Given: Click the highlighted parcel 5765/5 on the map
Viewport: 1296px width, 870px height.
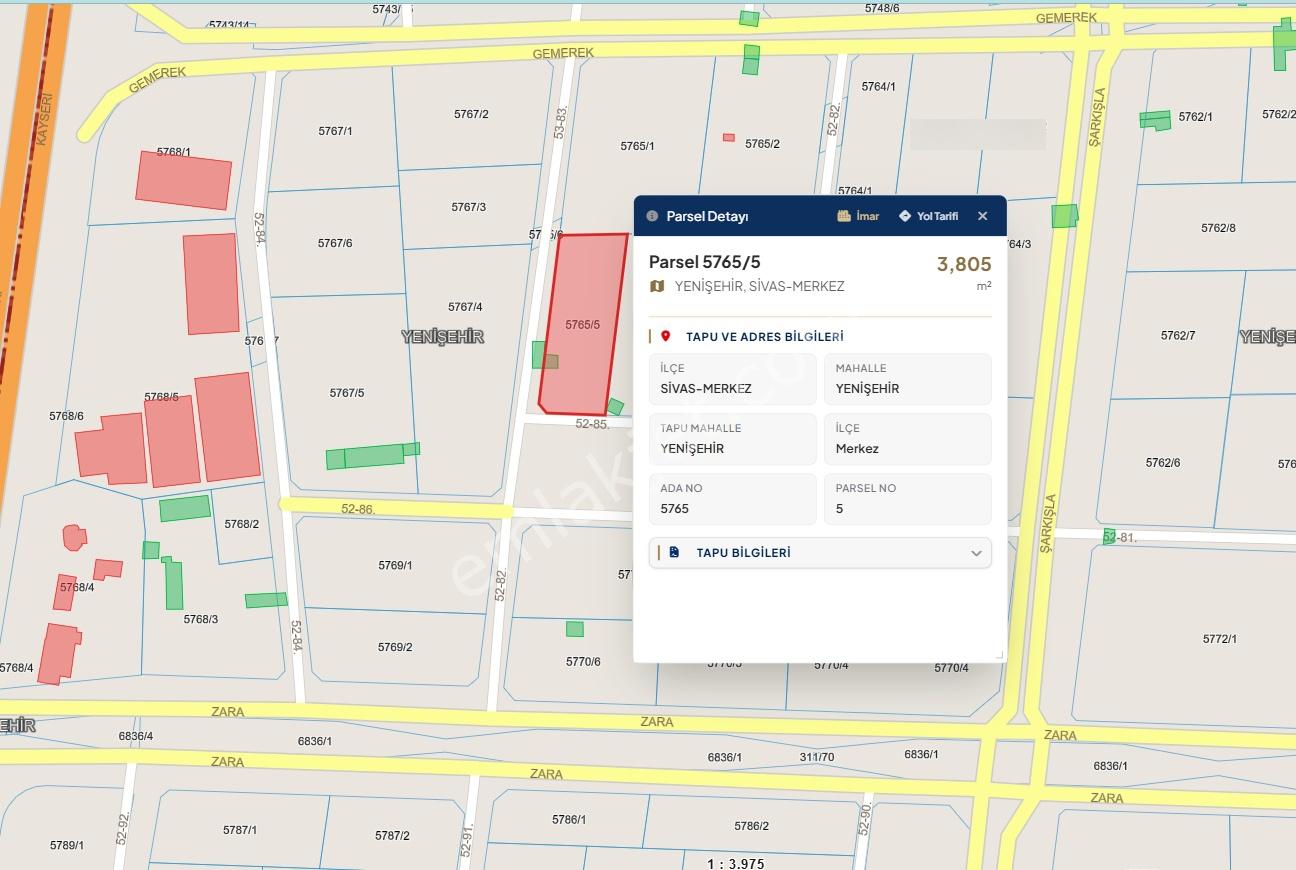Looking at the screenshot, I should (583, 324).
